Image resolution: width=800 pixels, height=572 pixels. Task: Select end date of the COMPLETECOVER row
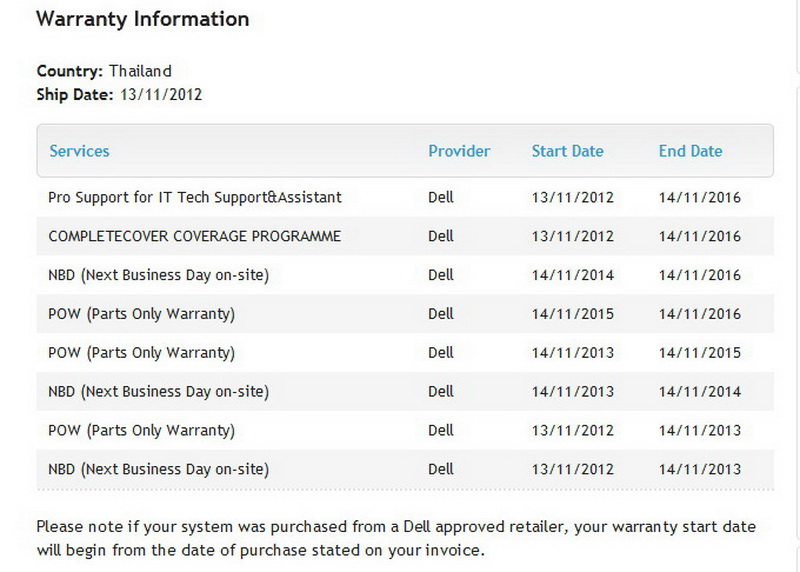coord(700,237)
